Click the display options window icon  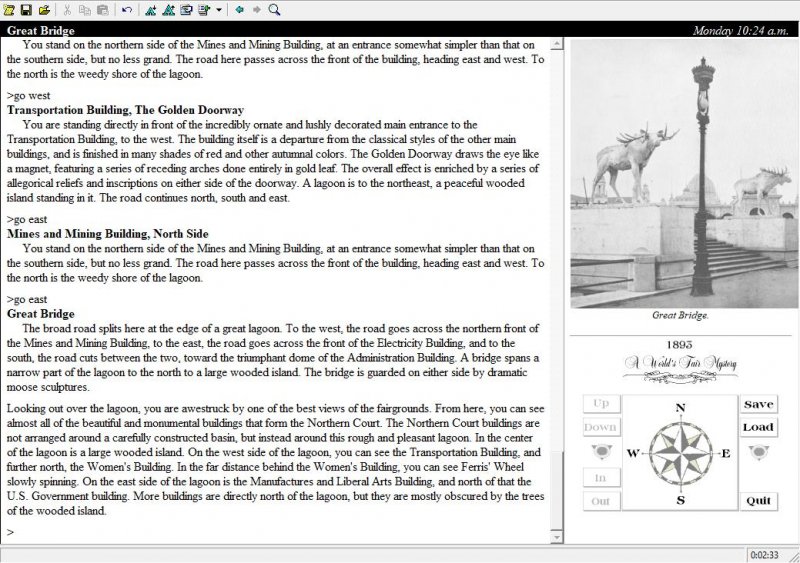coord(186,10)
